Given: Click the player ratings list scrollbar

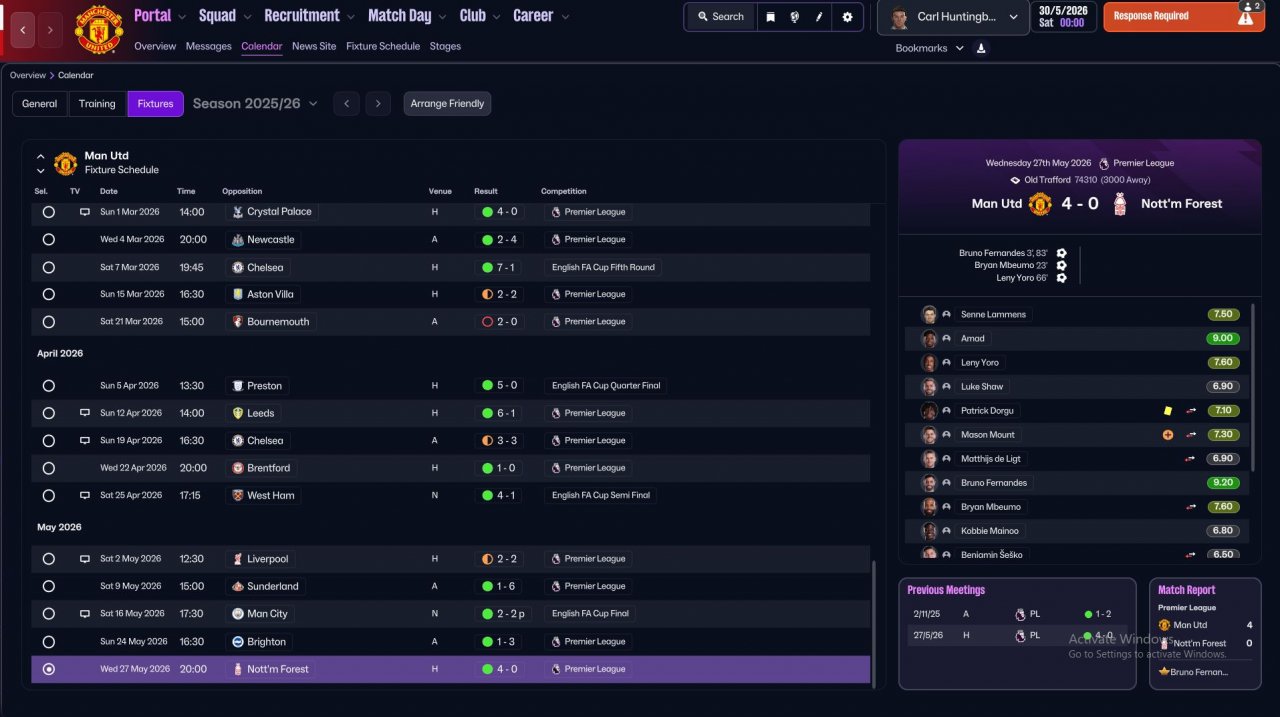Looking at the screenshot, I should click(1253, 385).
